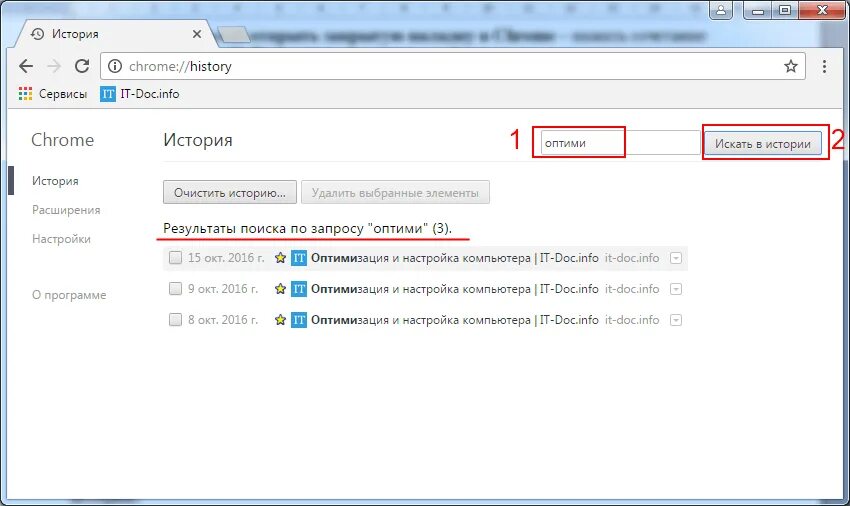Check the 9 окт. 2016 г. entry checkbox
This screenshot has width=850, height=506.
[175, 289]
